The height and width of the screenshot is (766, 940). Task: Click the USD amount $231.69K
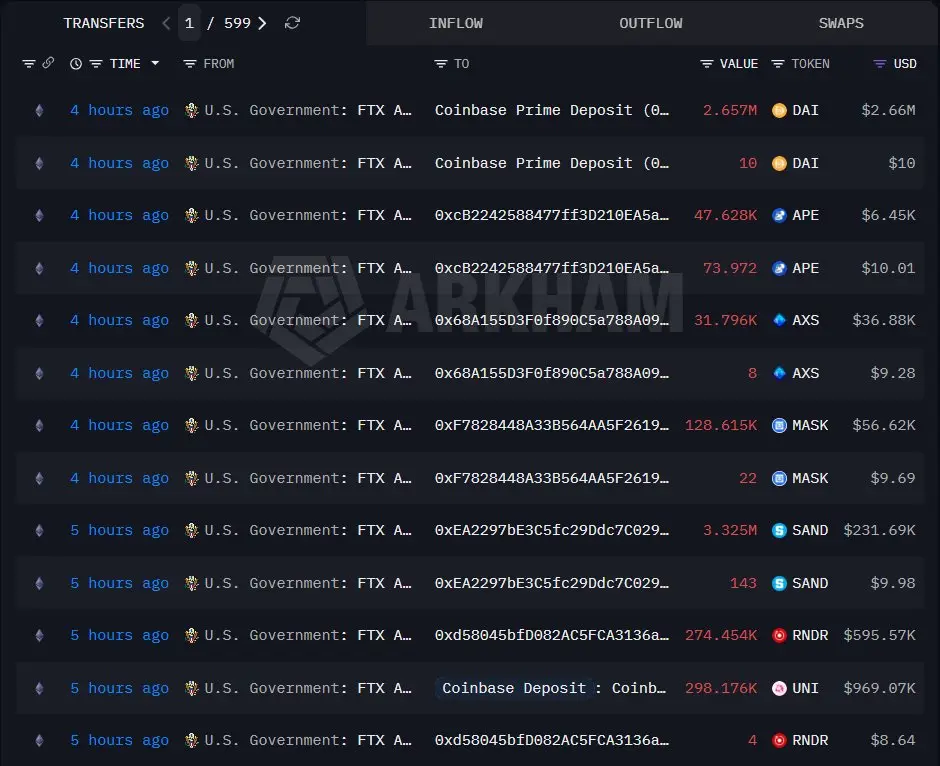(x=879, y=530)
